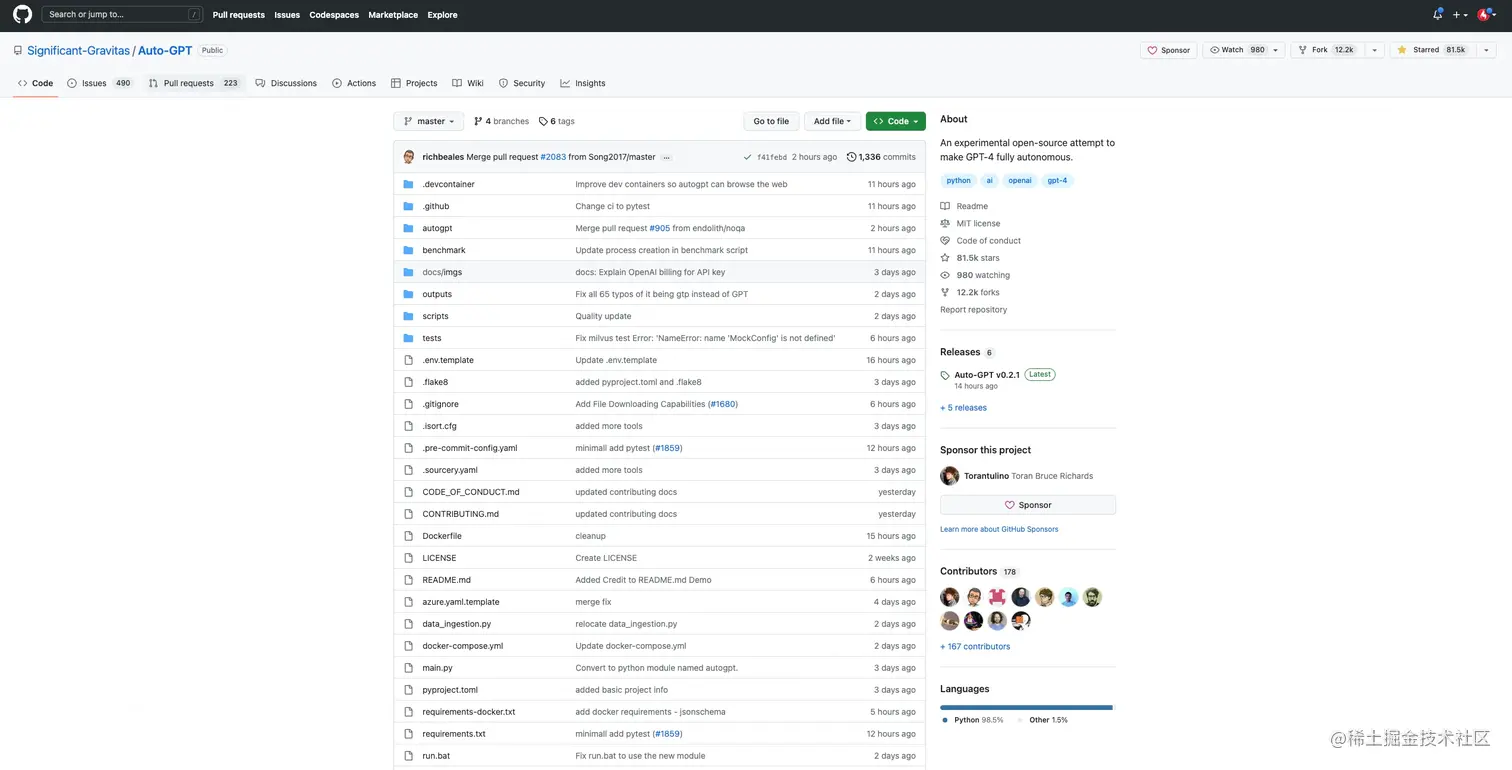Image resolution: width=1512 pixels, height=770 pixels.
Task: Open Codespaces in the top navigation
Action: (x=334, y=15)
